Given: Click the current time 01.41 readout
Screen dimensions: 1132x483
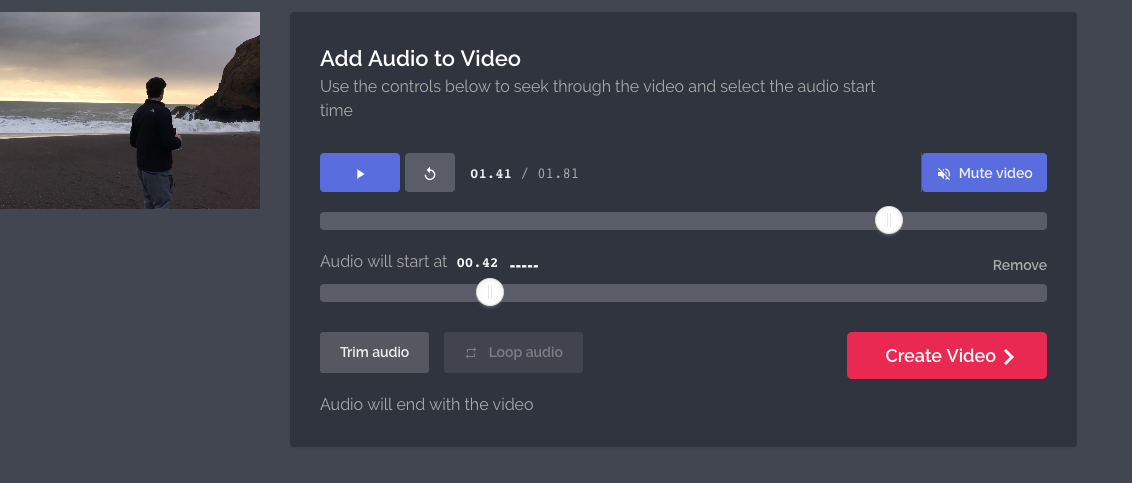Looking at the screenshot, I should tap(491, 174).
